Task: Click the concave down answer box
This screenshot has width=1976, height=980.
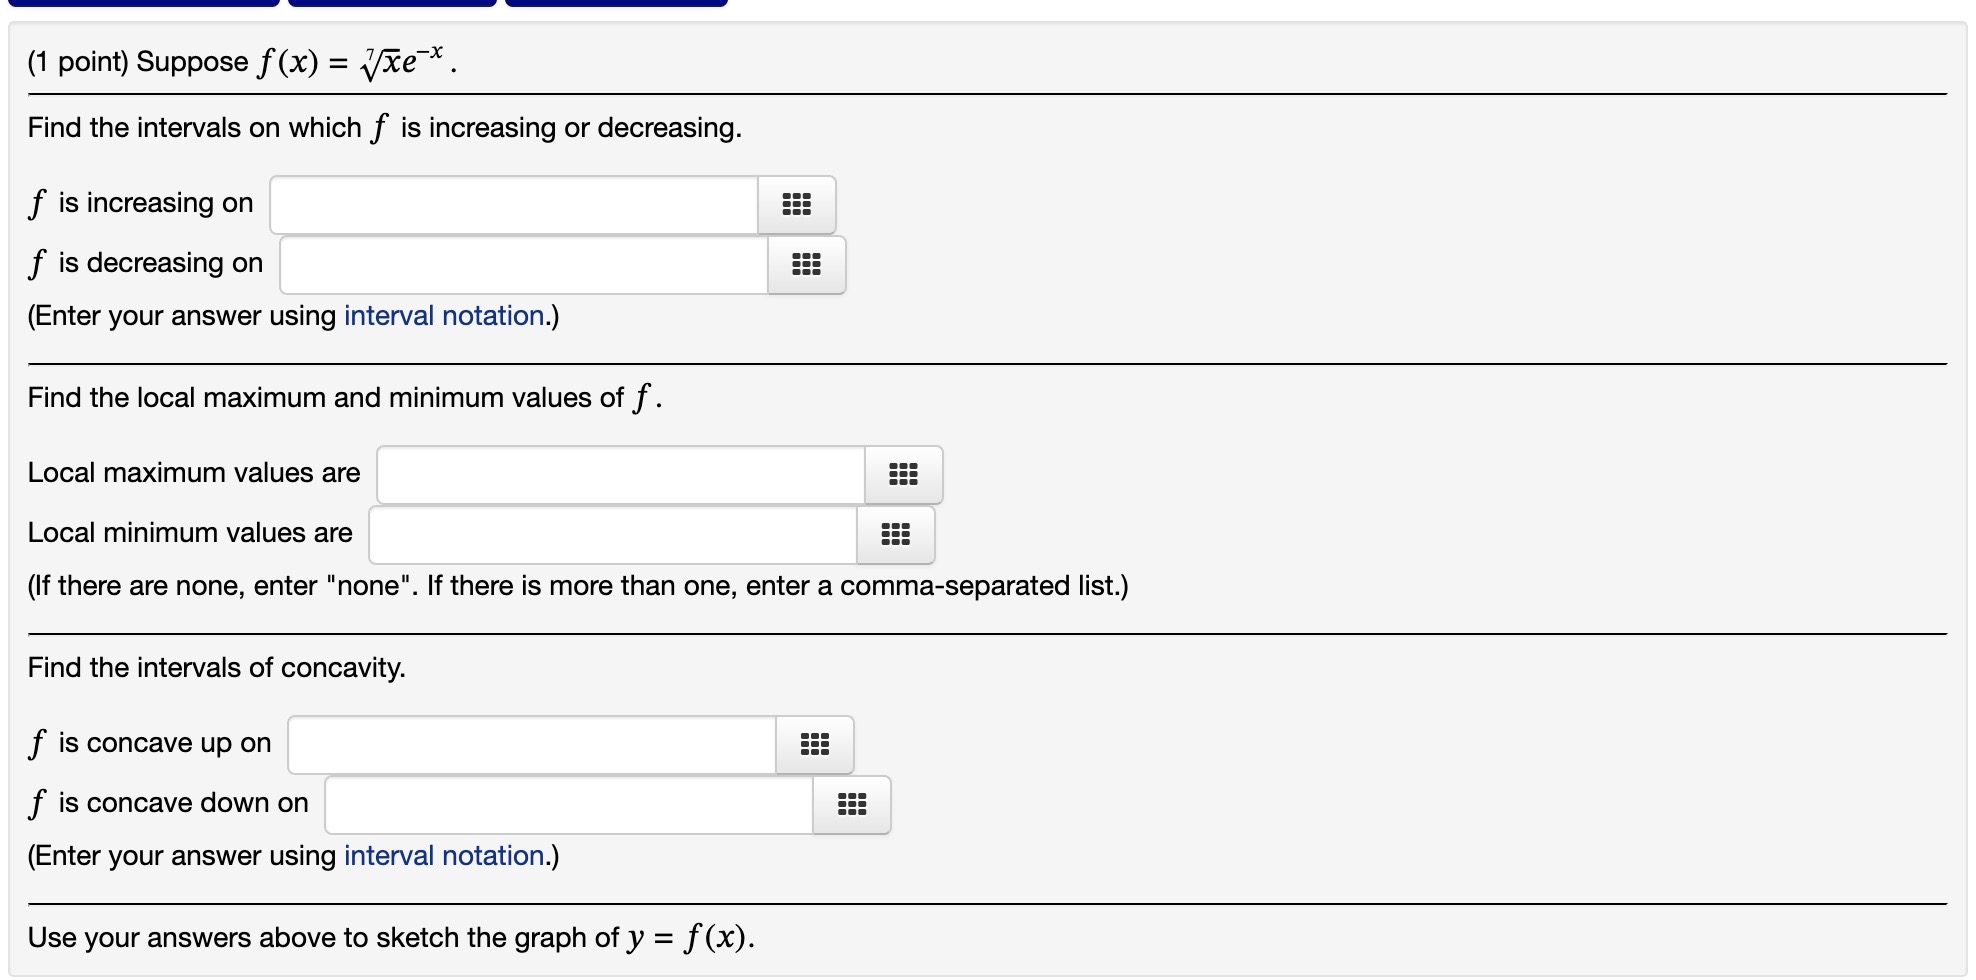Action: click(x=565, y=804)
